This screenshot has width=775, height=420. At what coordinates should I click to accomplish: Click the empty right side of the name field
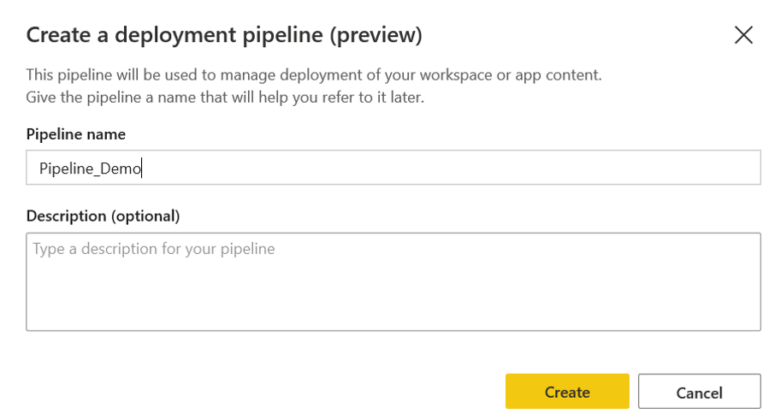600,168
